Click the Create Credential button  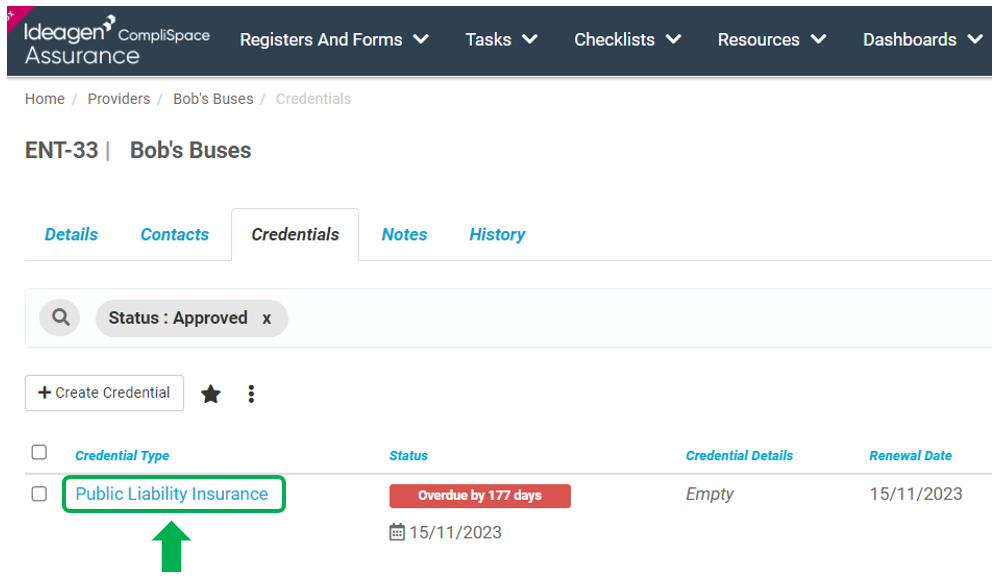point(104,393)
